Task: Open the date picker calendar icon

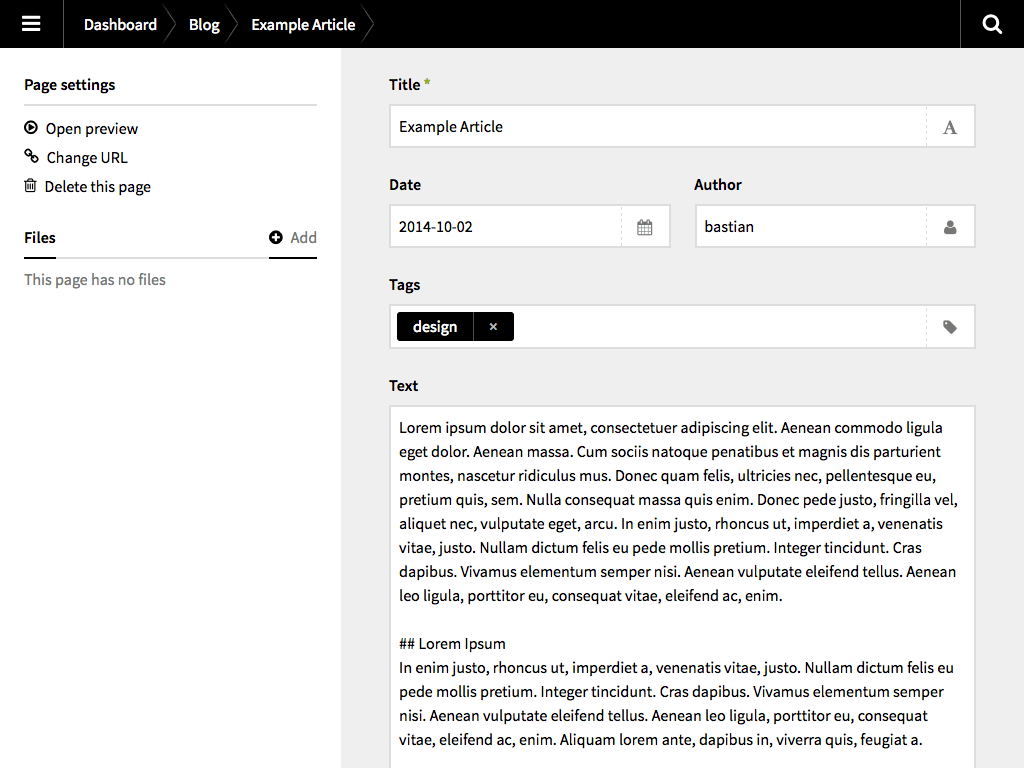Action: [x=645, y=227]
